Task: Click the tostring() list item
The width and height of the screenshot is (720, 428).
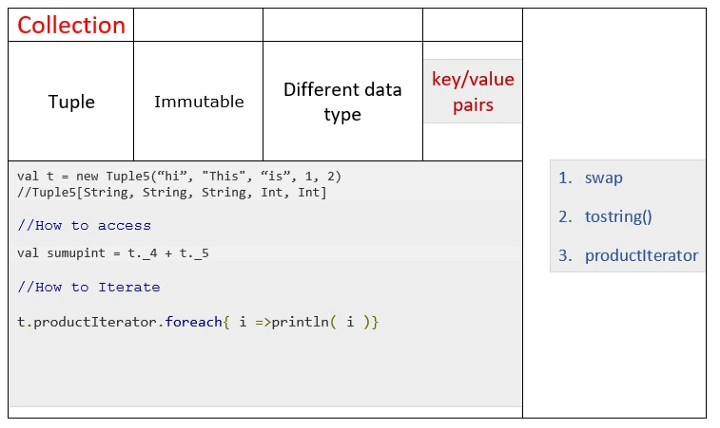Action: pyautogui.click(x=618, y=216)
